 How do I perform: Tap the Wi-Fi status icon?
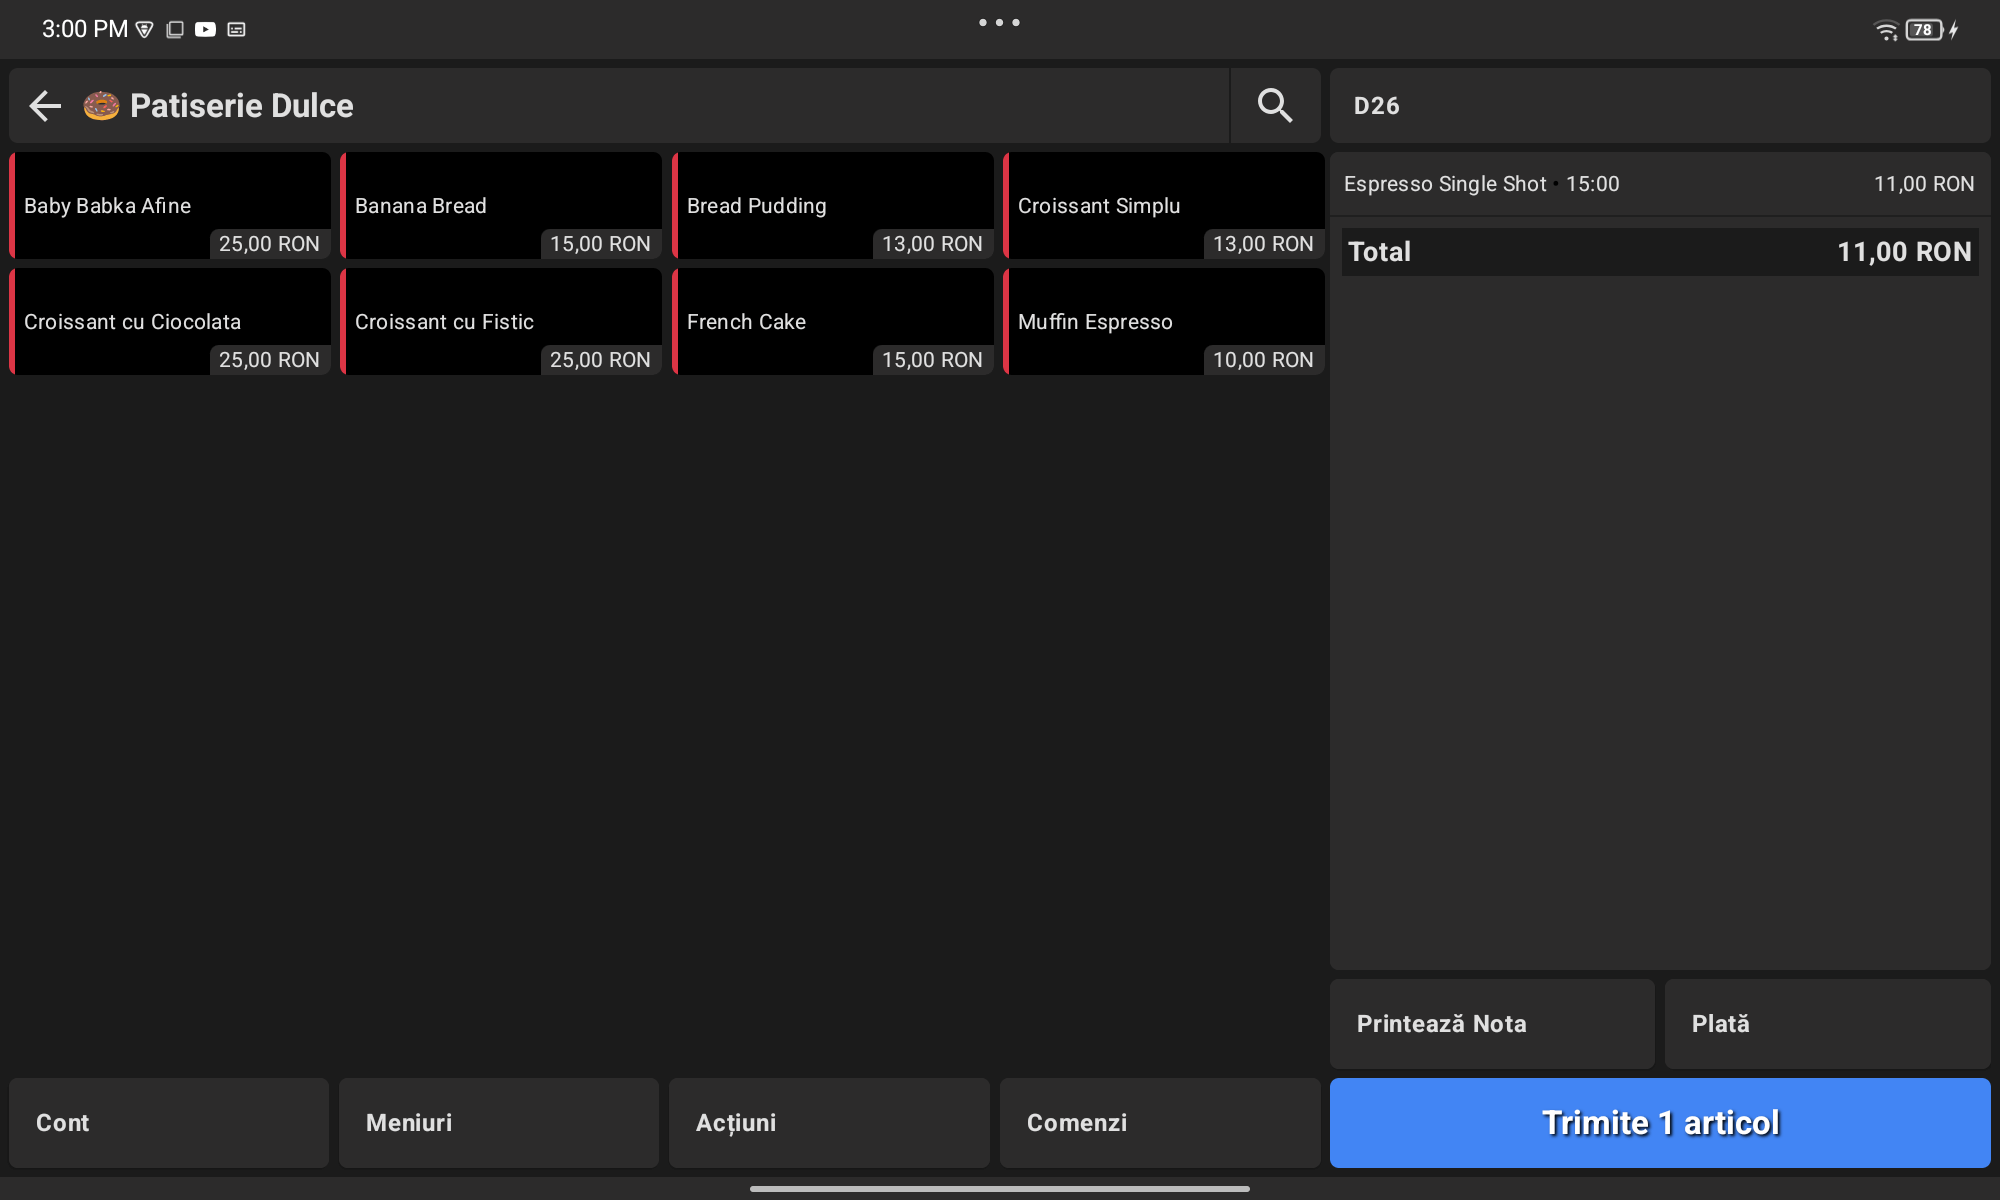coord(1885,30)
